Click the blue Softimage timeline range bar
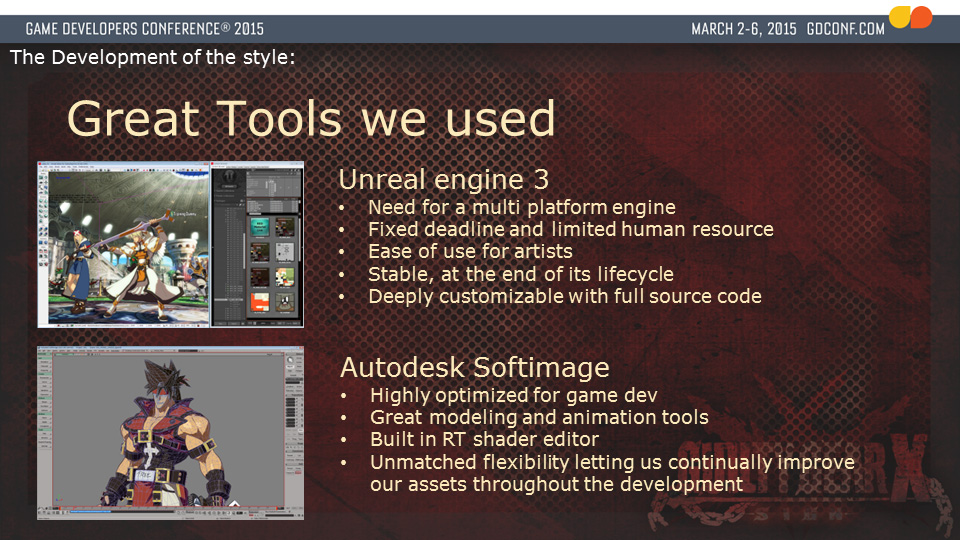The width and height of the screenshot is (960, 540). click(x=91, y=512)
